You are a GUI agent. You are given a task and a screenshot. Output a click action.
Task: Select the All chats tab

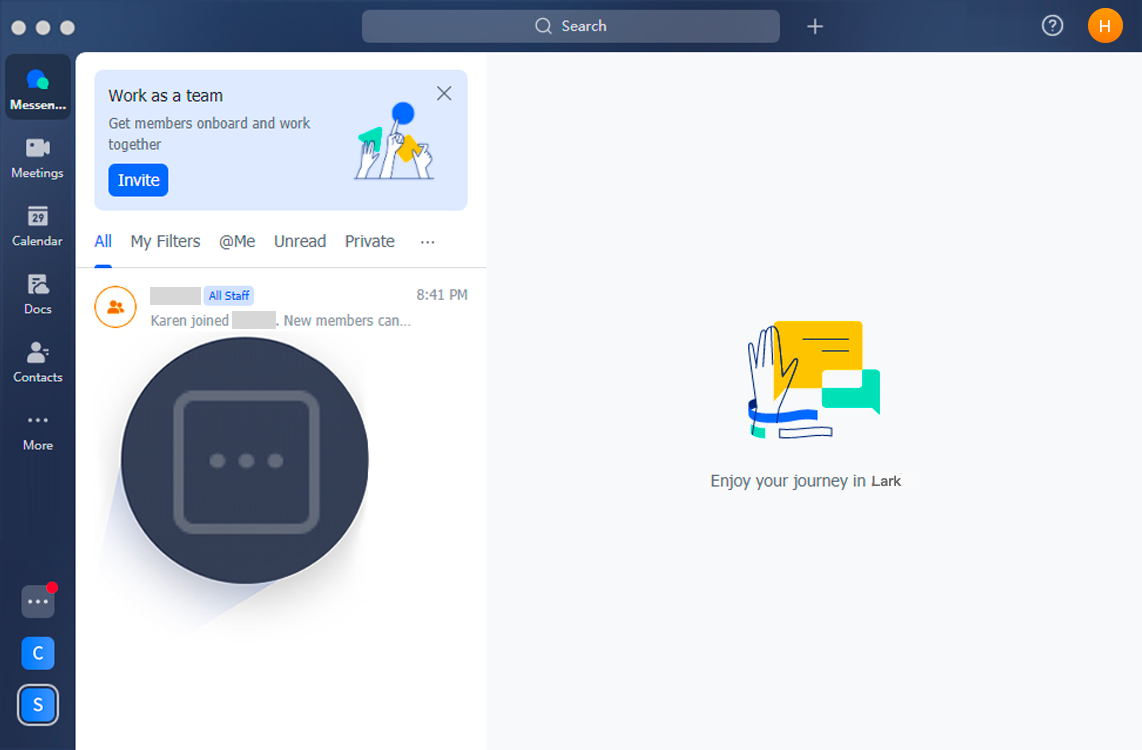pyautogui.click(x=103, y=241)
